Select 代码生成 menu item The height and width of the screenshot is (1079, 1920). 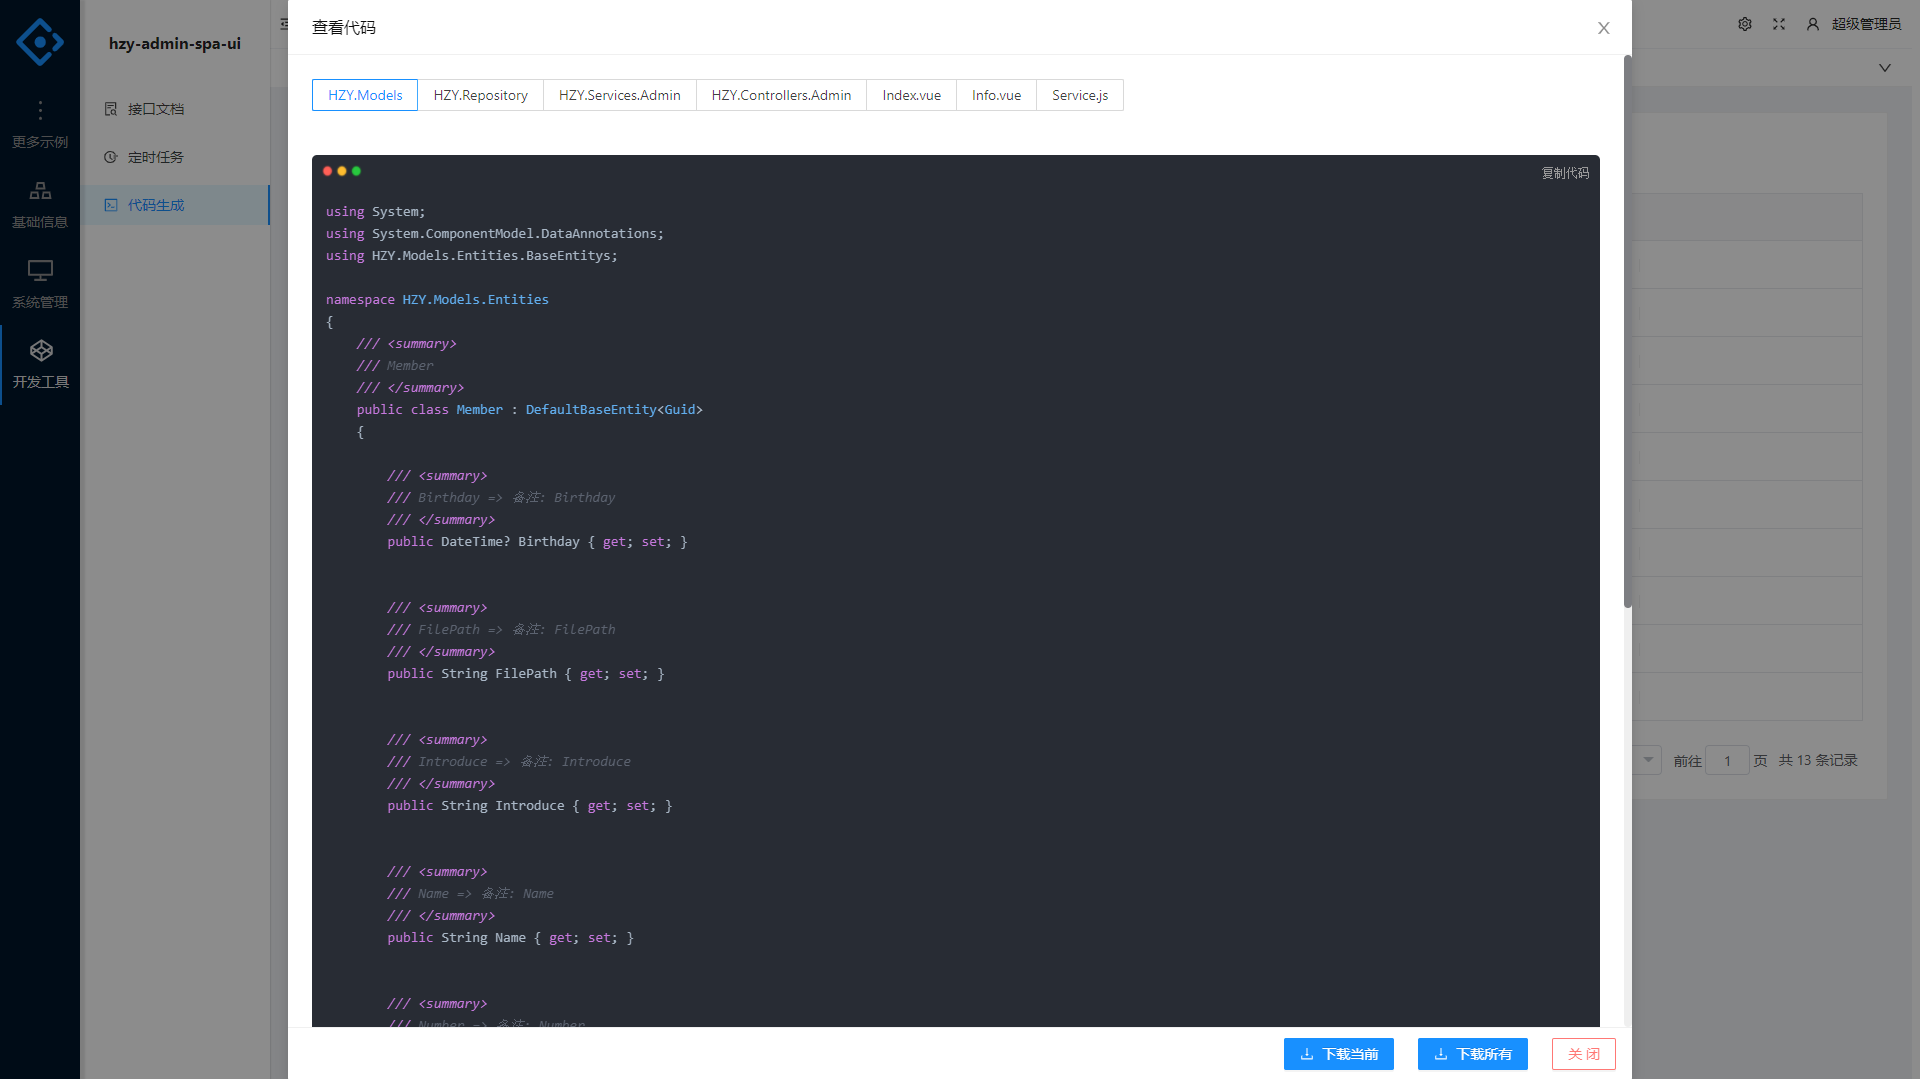click(156, 205)
